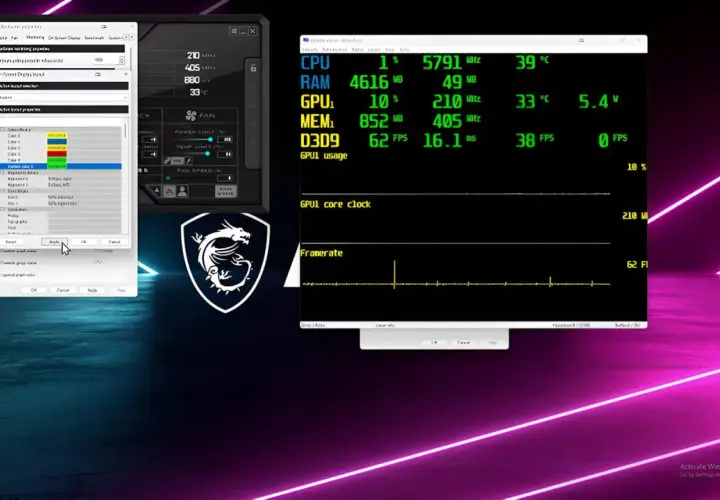Click Apply in the On-Screen Display layout dialog
This screenshot has height=500, width=720.
click(54, 242)
